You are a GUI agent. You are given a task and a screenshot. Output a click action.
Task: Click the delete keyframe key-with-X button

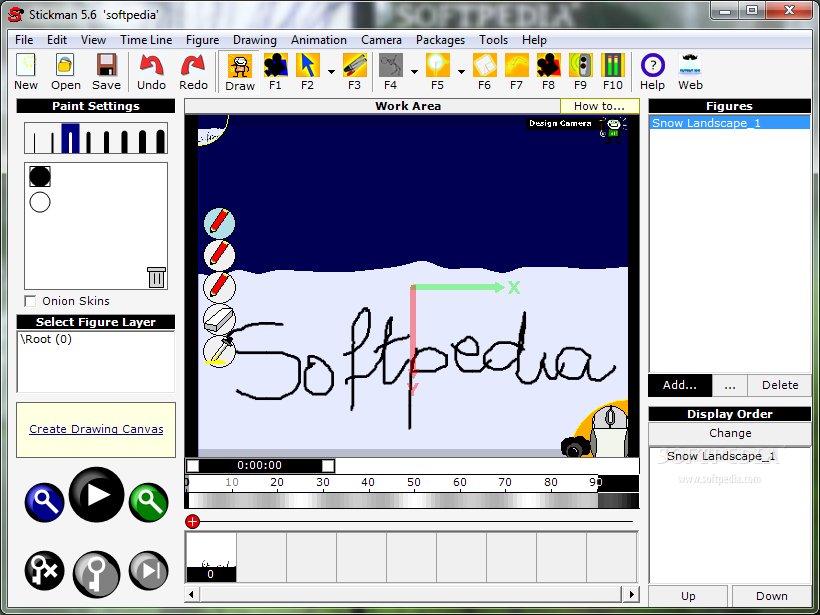click(x=44, y=571)
